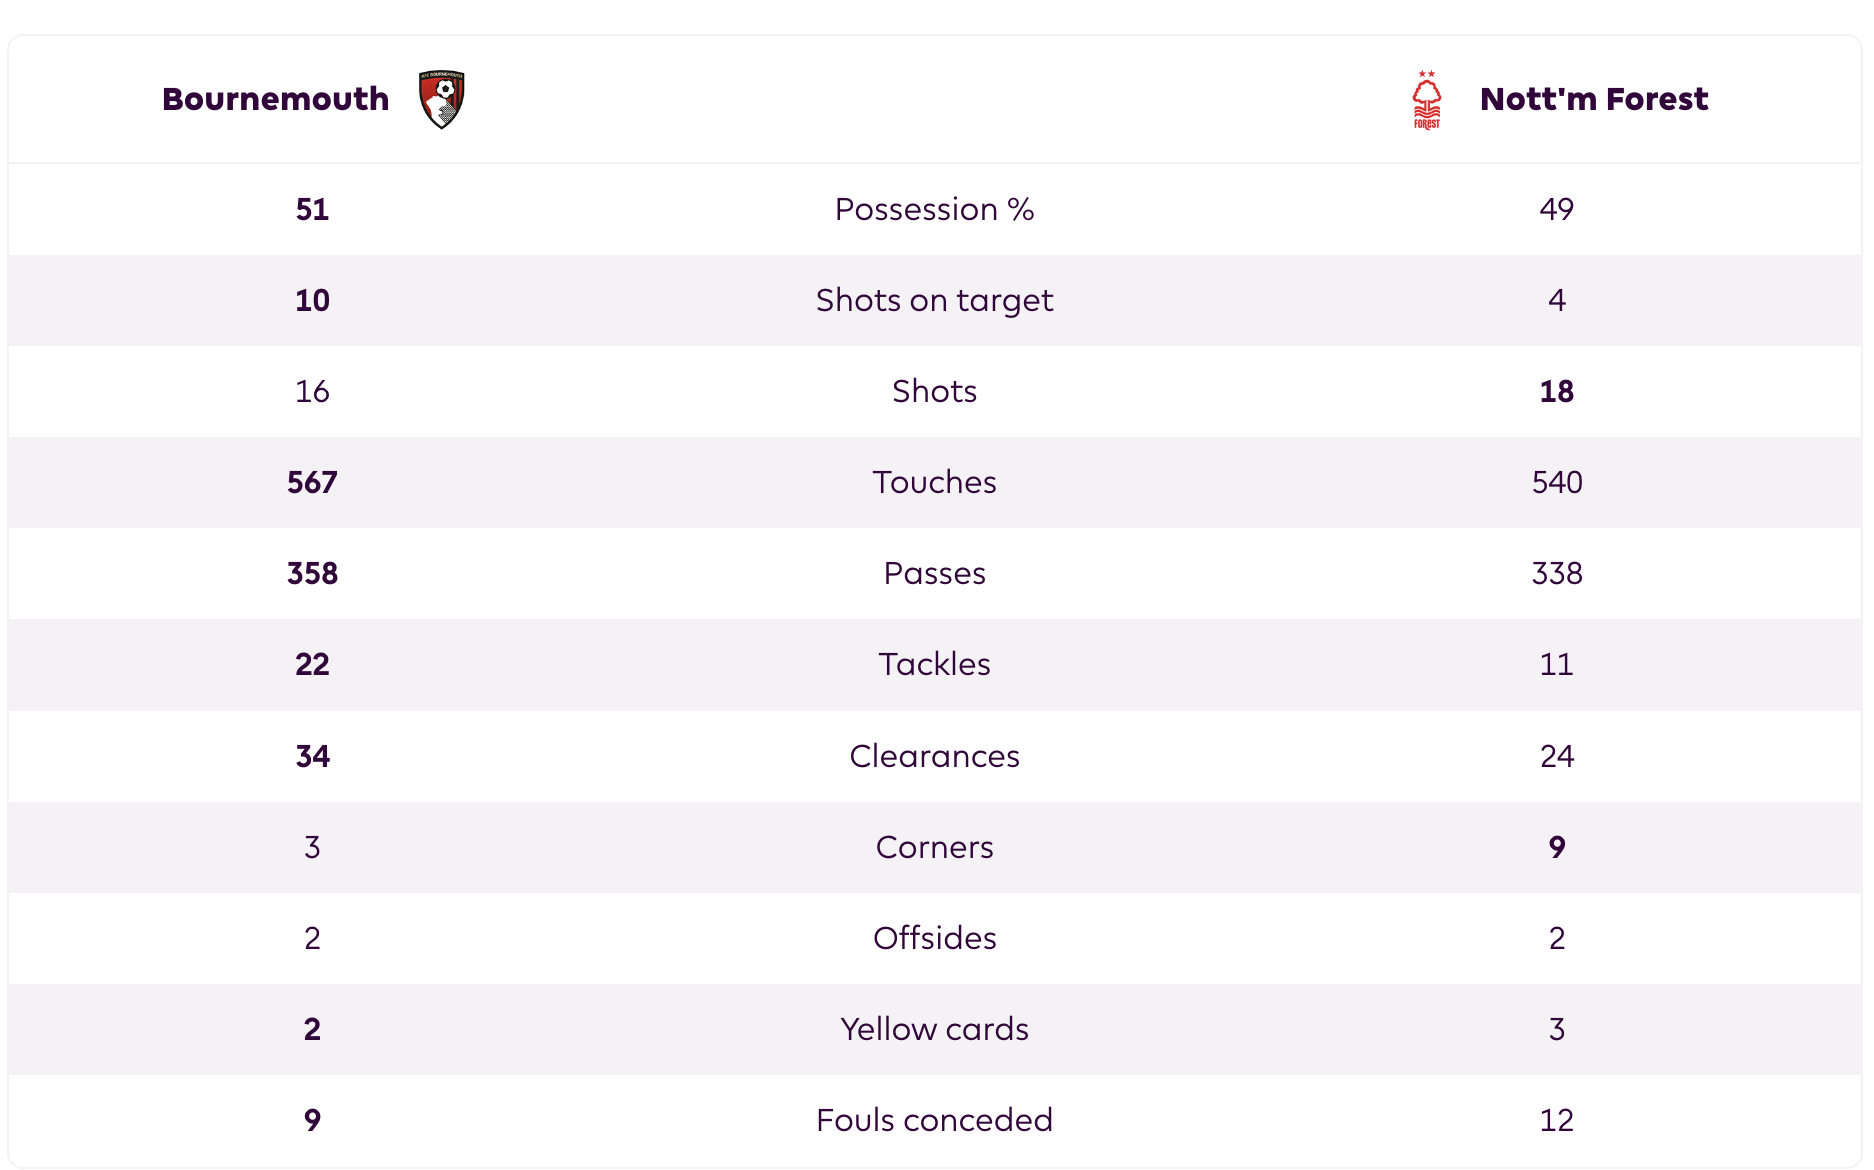Select the Offsides stat label
Viewport: 1874px width, 1170px height.
(934, 938)
